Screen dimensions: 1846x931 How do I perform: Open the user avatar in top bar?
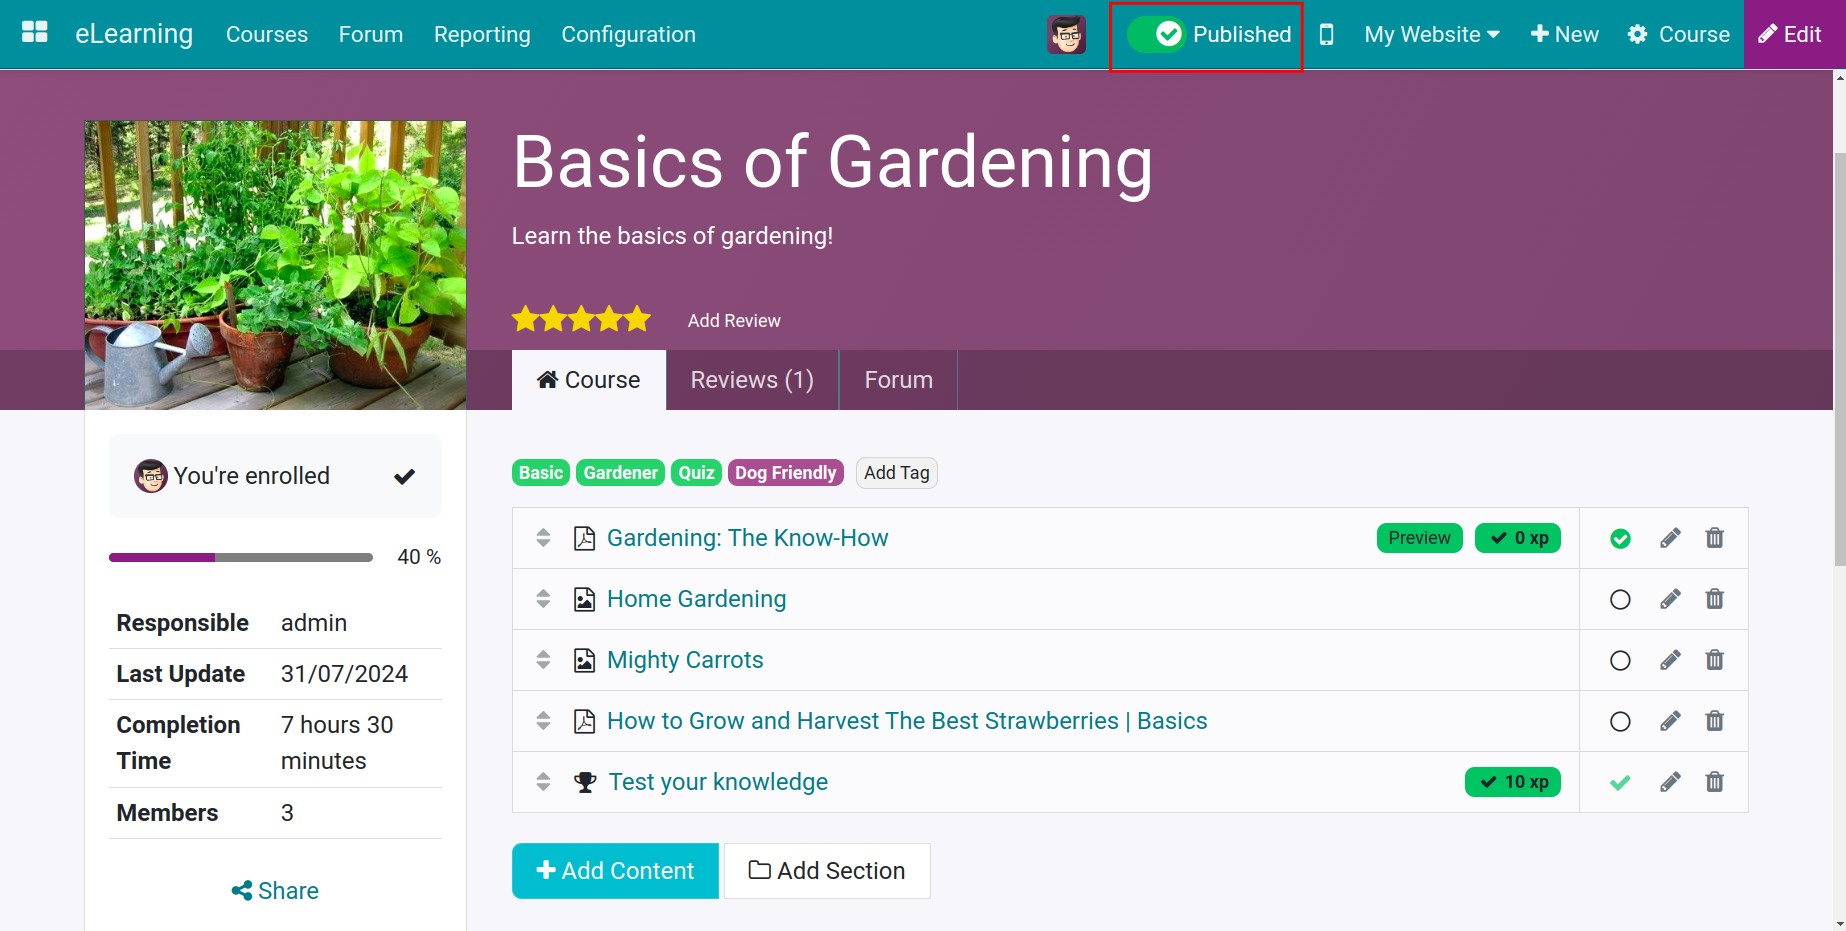(x=1066, y=34)
